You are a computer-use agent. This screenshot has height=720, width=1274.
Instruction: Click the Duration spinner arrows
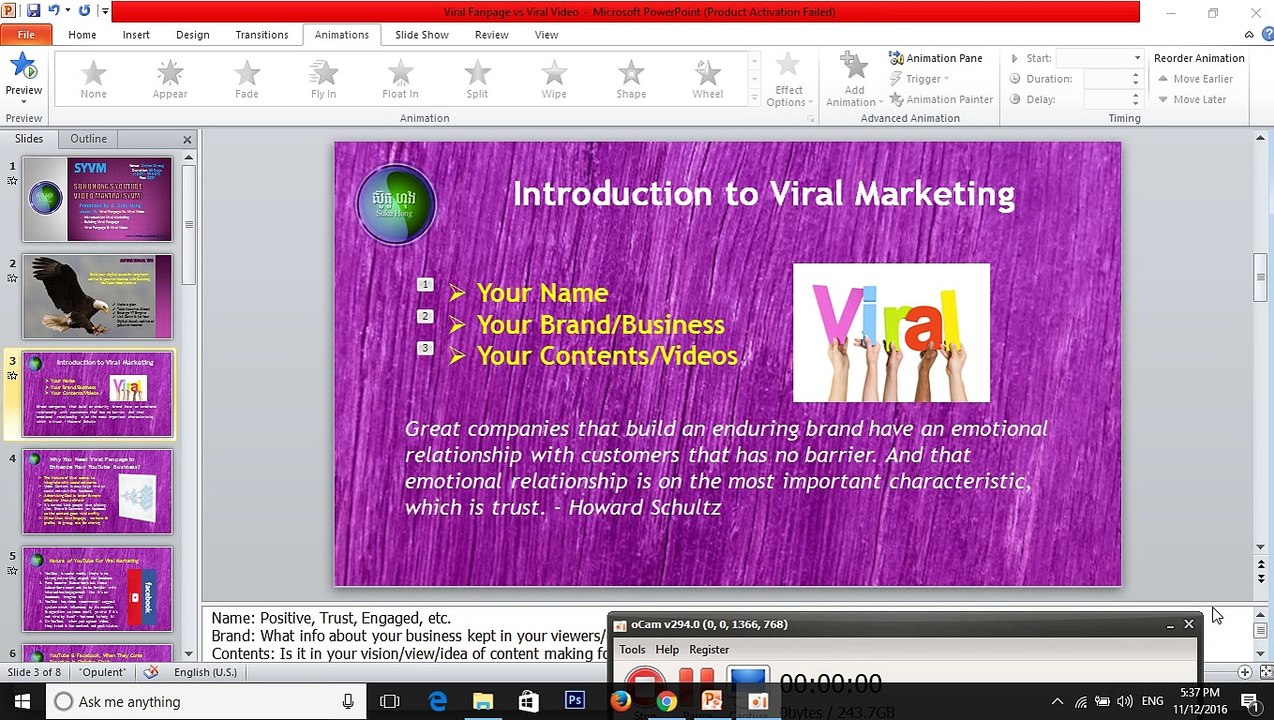pos(1135,79)
